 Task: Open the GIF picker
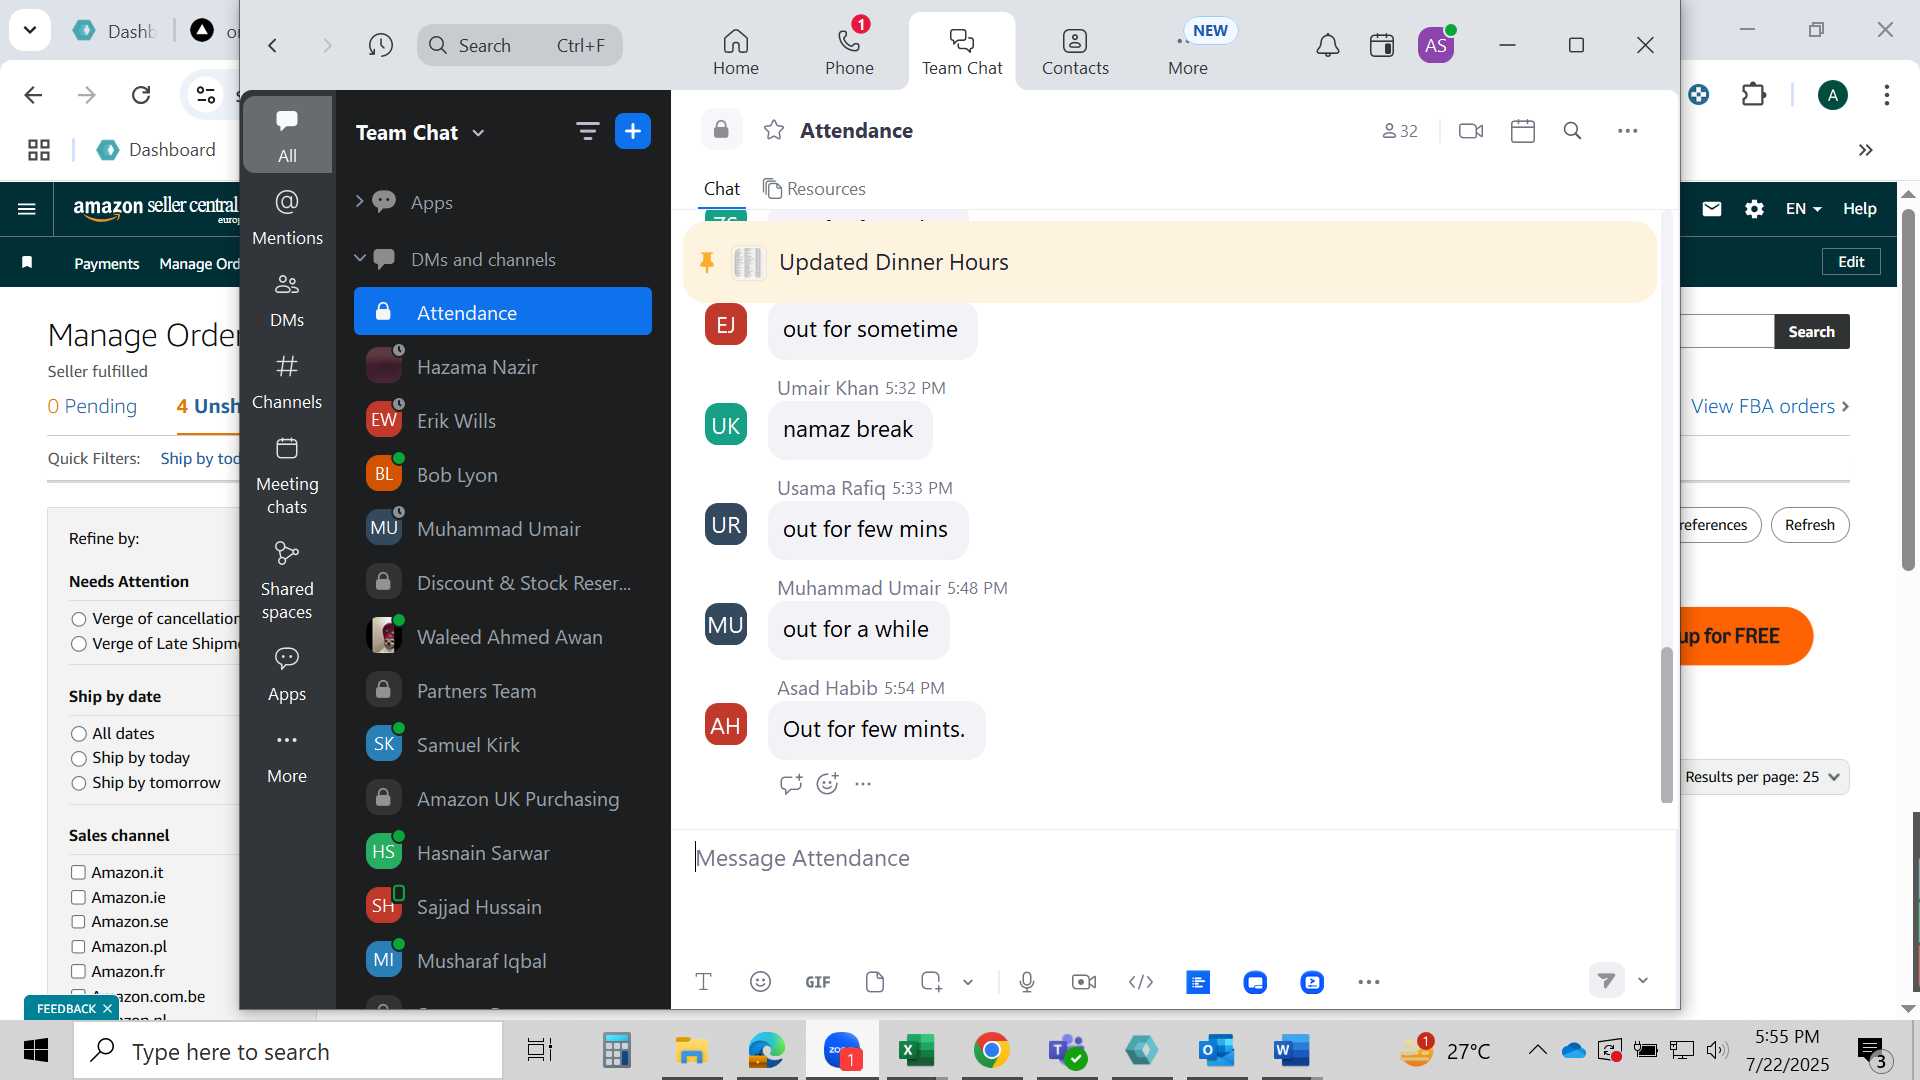818,982
